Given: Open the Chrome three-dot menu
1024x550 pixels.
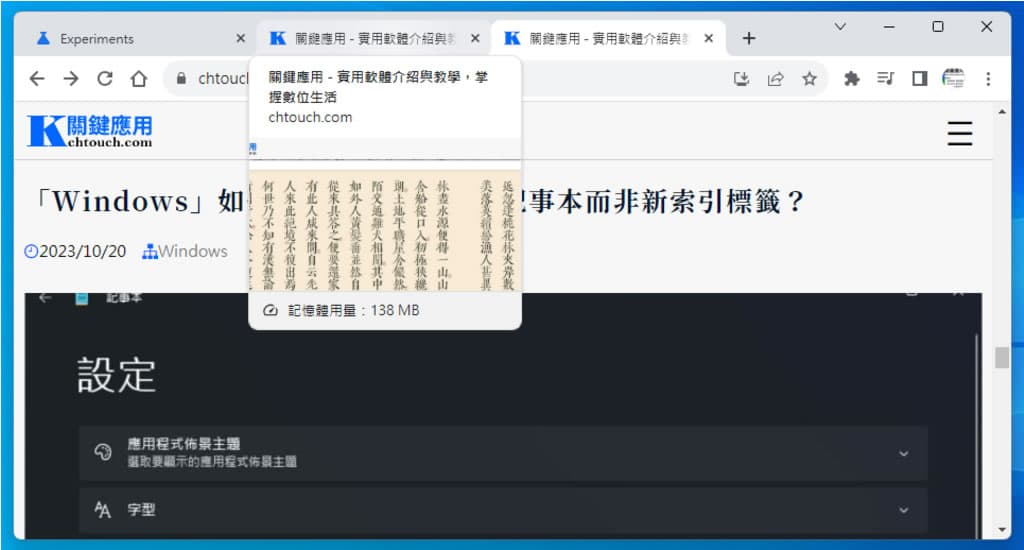Looking at the screenshot, I should pos(988,78).
